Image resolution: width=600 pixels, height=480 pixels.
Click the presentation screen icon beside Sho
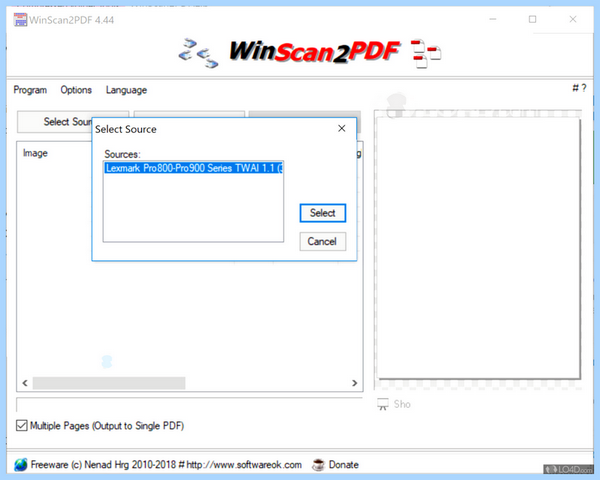pos(383,404)
